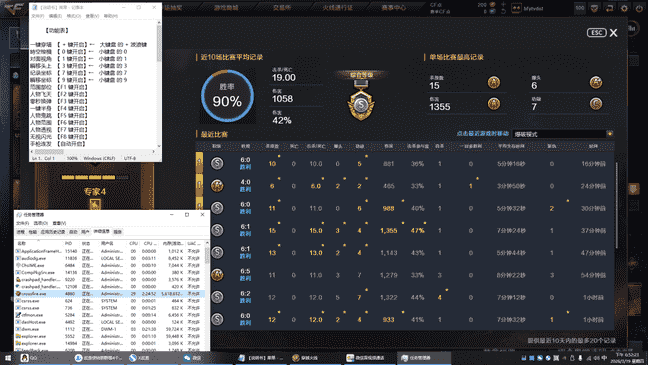The image size is (648, 365).
Task: Switch to the 服务 tab in Task Manager
Action: tap(118, 232)
